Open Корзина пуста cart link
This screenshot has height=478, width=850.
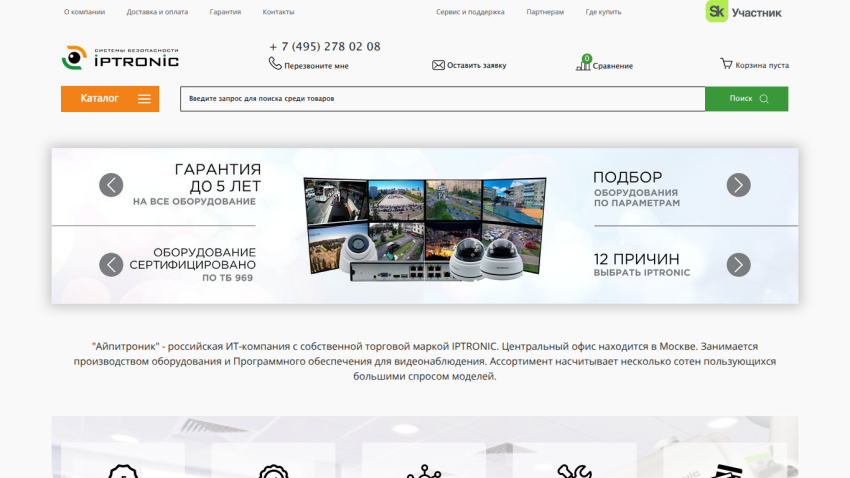[762, 66]
